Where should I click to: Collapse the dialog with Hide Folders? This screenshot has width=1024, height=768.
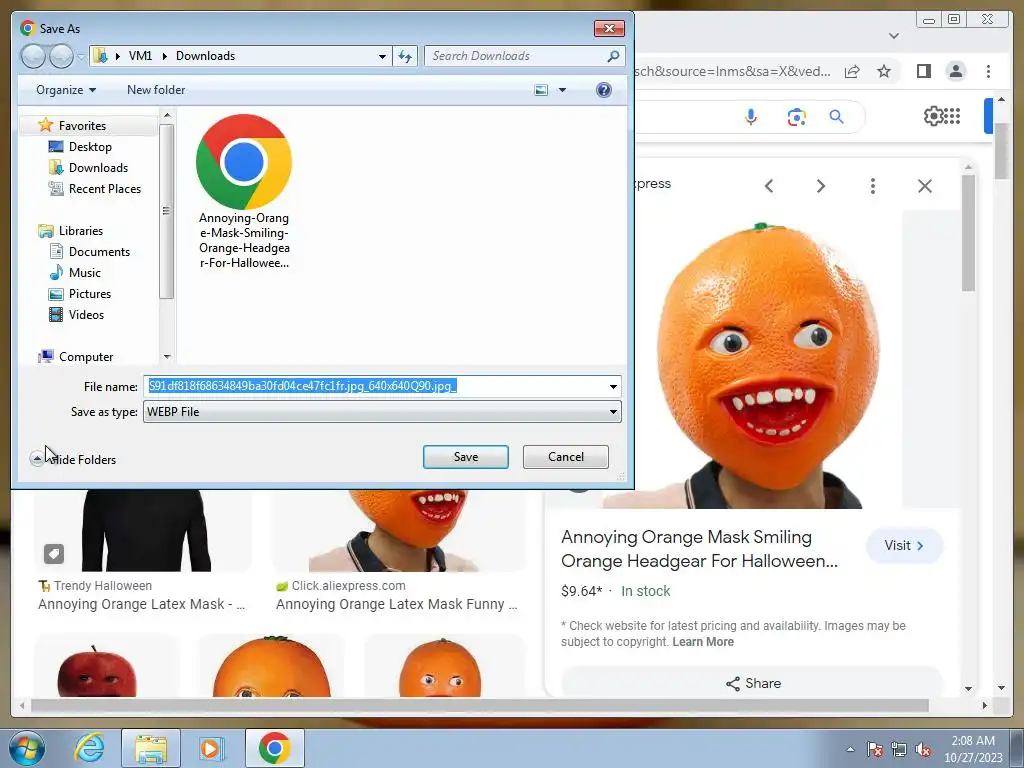click(73, 460)
